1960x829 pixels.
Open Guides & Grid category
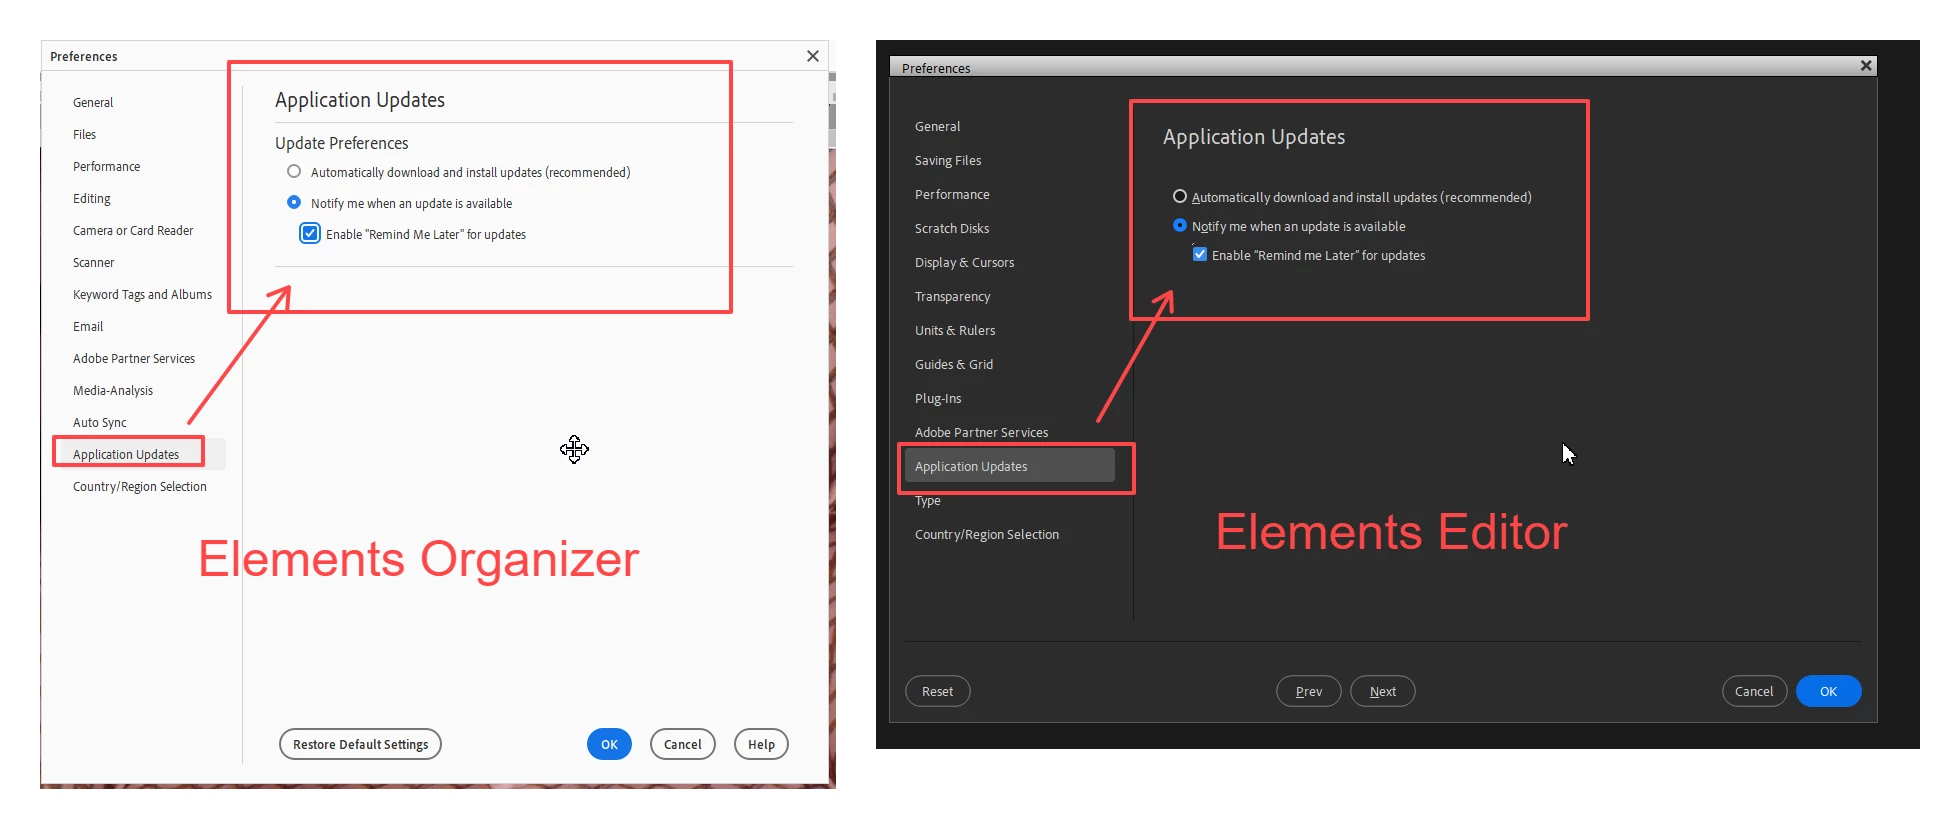coord(954,364)
